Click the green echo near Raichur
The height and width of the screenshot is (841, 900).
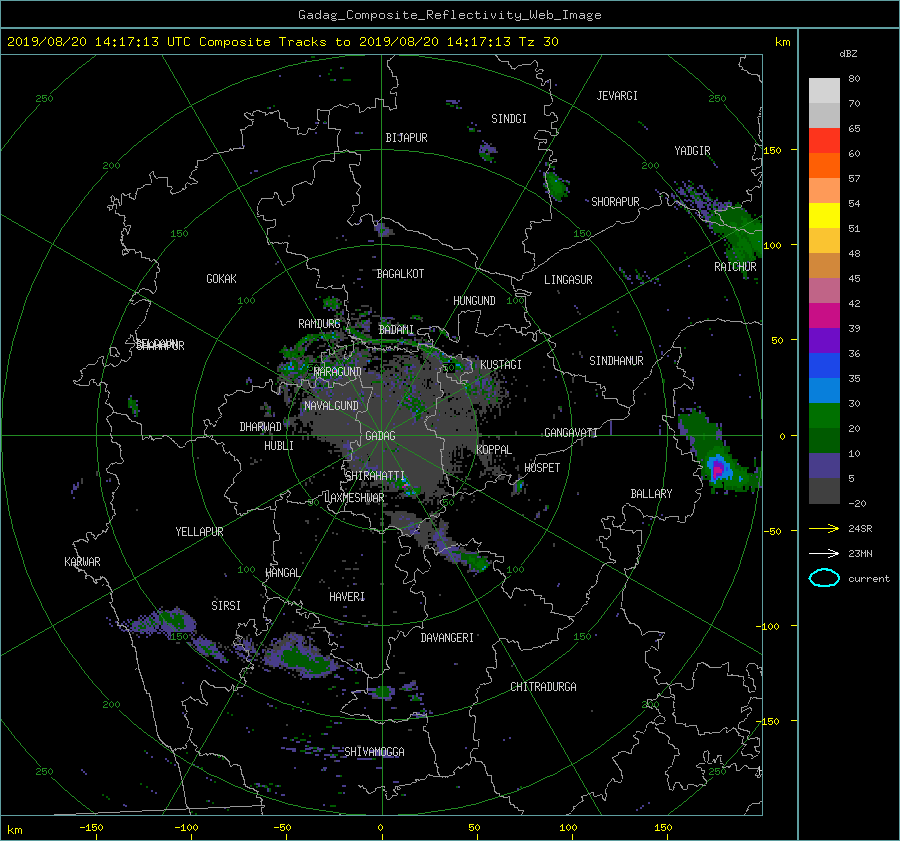[x=740, y=231]
